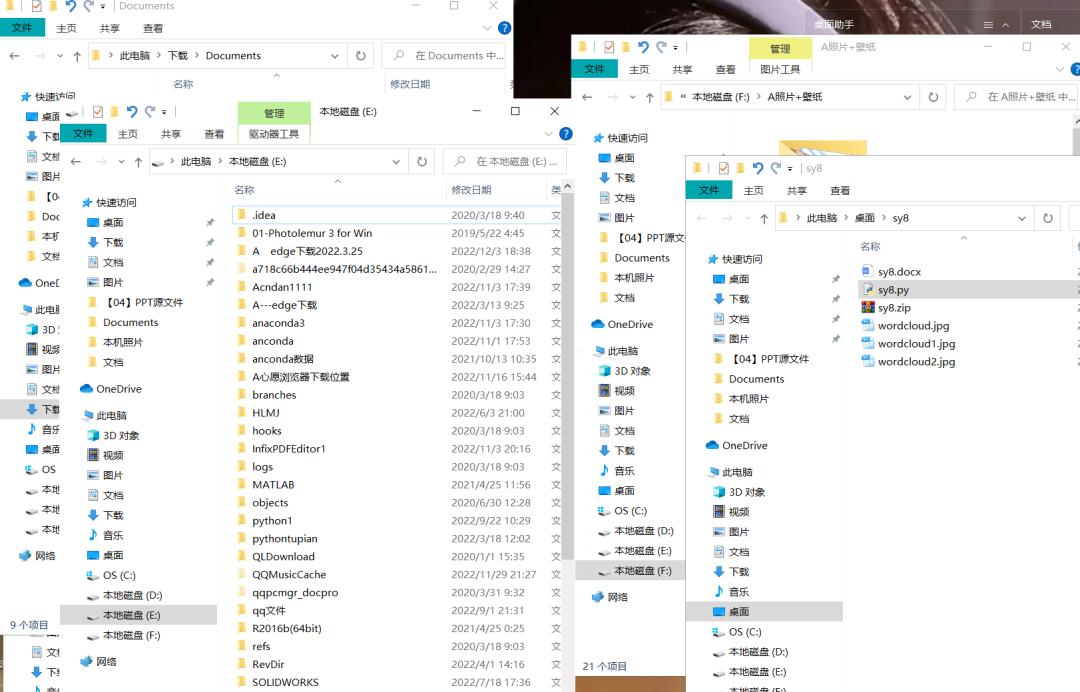The image size is (1080, 692).
Task: Open the 驱动器工具 ribbon tab
Action: 274,134
